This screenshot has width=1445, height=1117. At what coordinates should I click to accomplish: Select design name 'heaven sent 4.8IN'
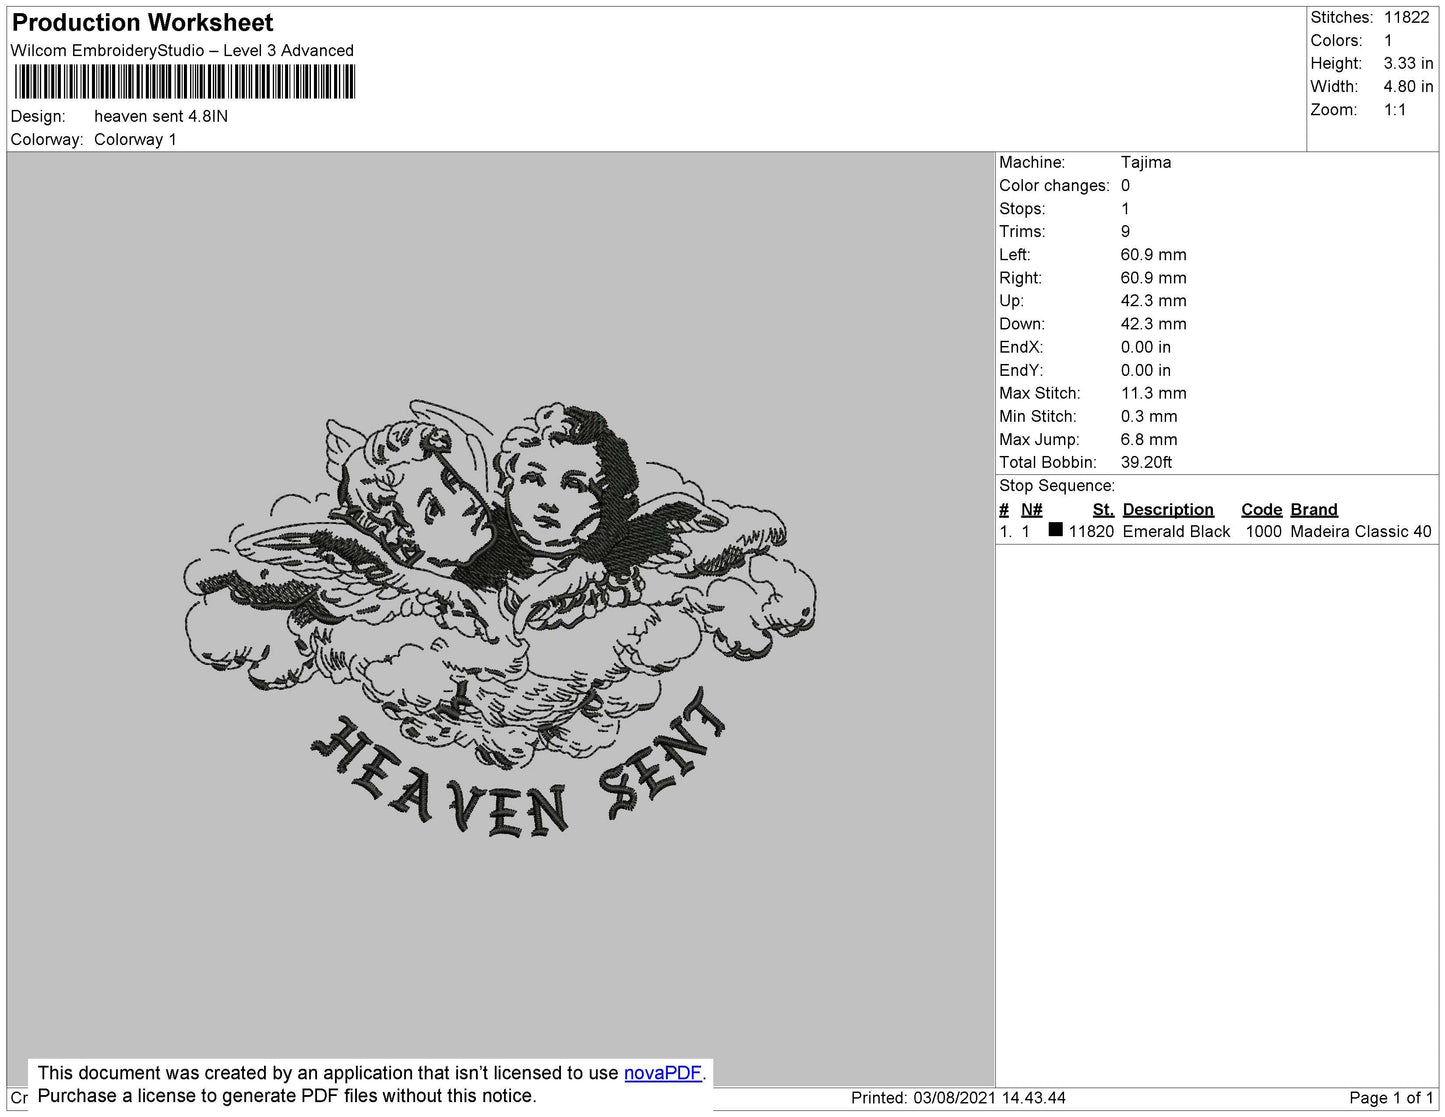pyautogui.click(x=161, y=116)
